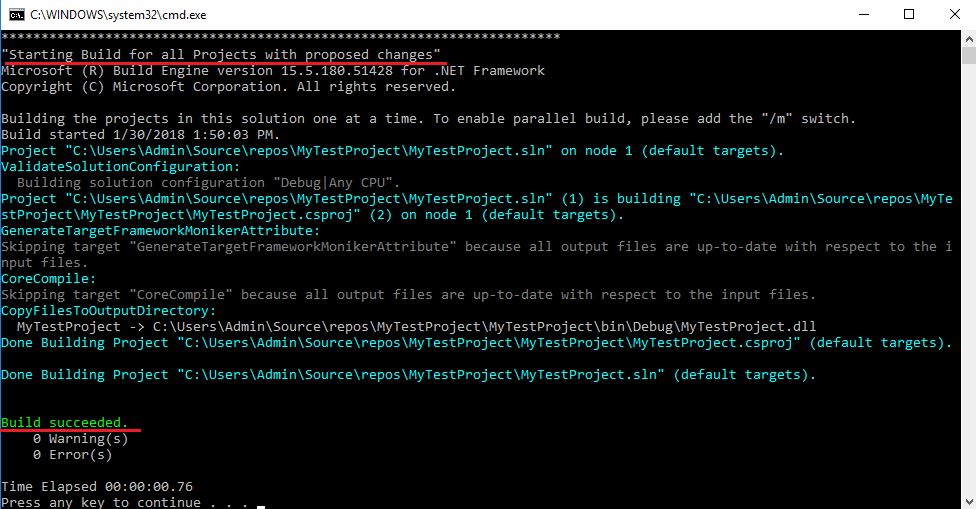
Task: Click the title text C:\WINDOWS\system32\cmd.exe
Action: click(118, 15)
